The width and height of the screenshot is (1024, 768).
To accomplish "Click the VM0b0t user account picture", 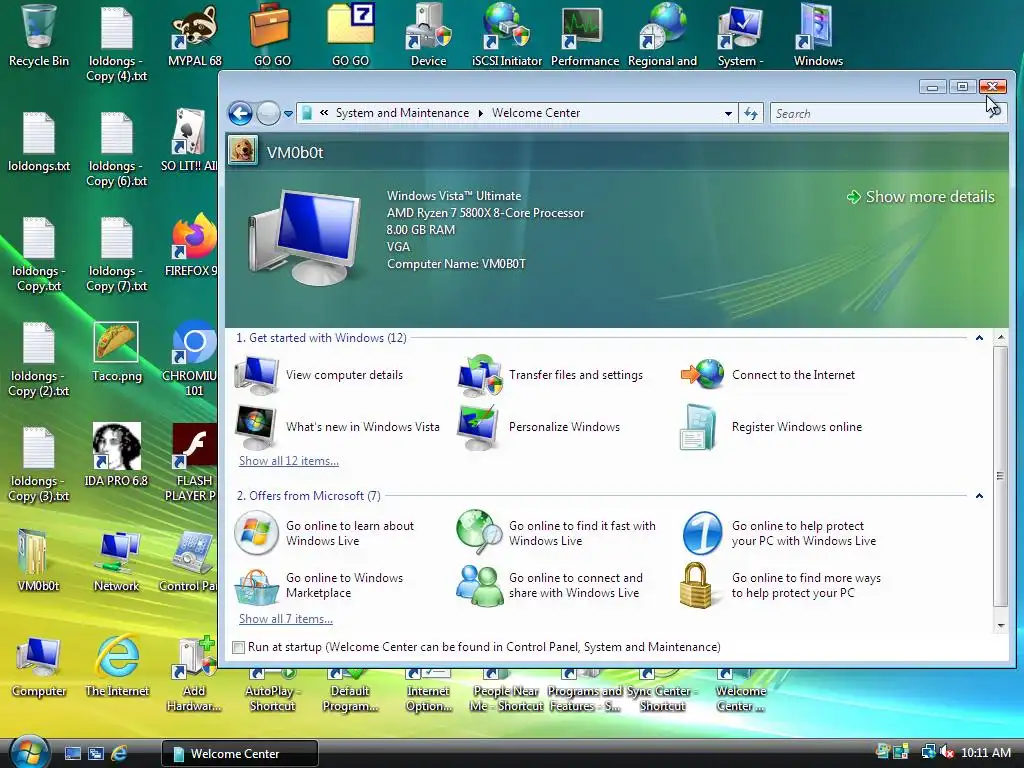I will click(x=243, y=151).
